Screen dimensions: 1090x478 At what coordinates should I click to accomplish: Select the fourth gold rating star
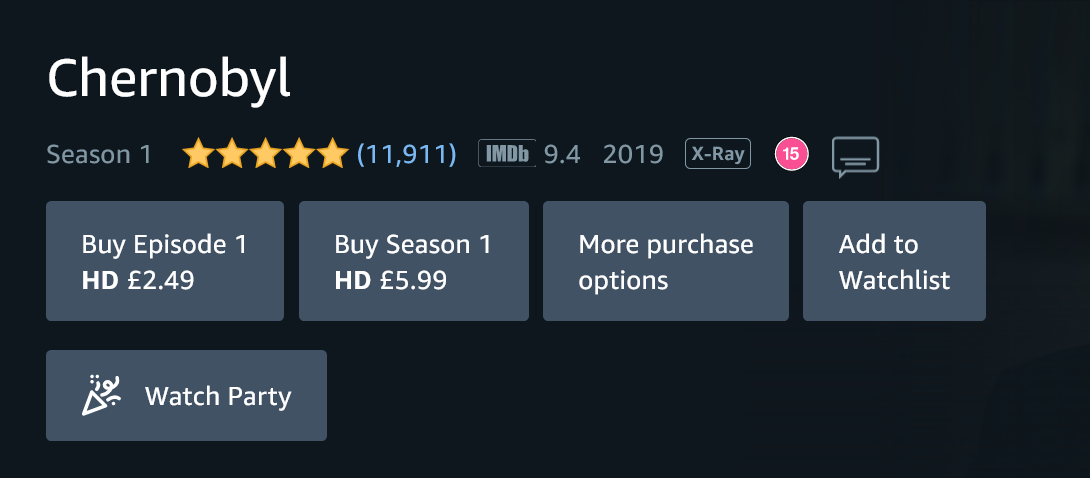pyautogui.click(x=299, y=154)
